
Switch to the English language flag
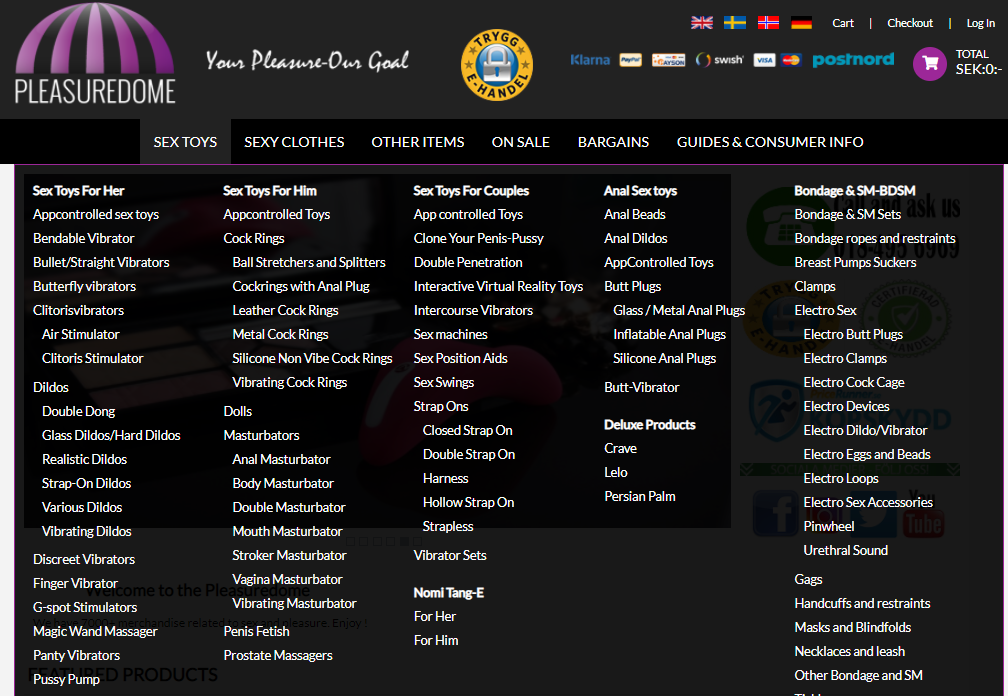pyautogui.click(x=701, y=23)
